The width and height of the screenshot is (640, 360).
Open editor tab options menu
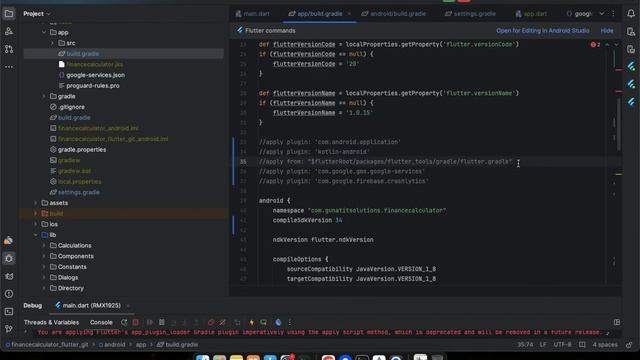click(613, 14)
